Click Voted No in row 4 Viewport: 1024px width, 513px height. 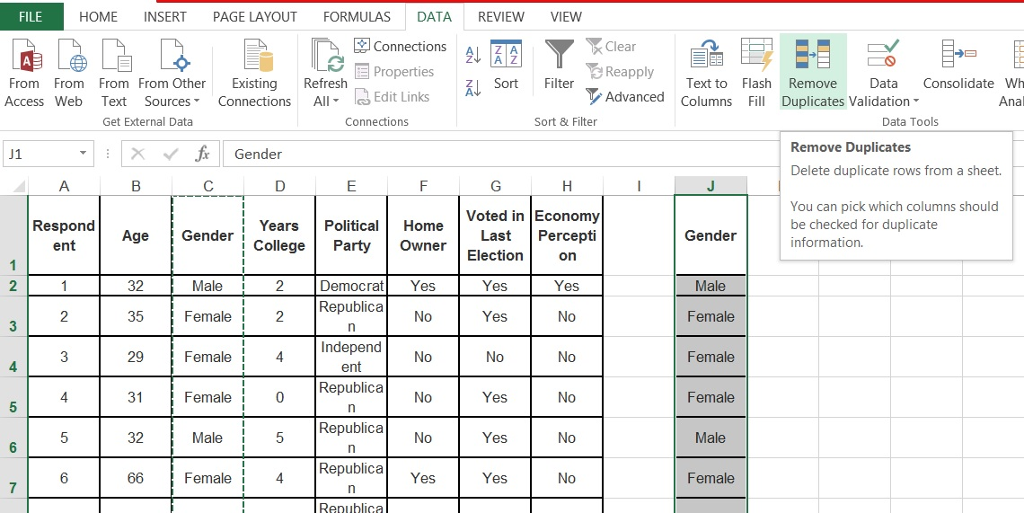pyautogui.click(x=495, y=357)
